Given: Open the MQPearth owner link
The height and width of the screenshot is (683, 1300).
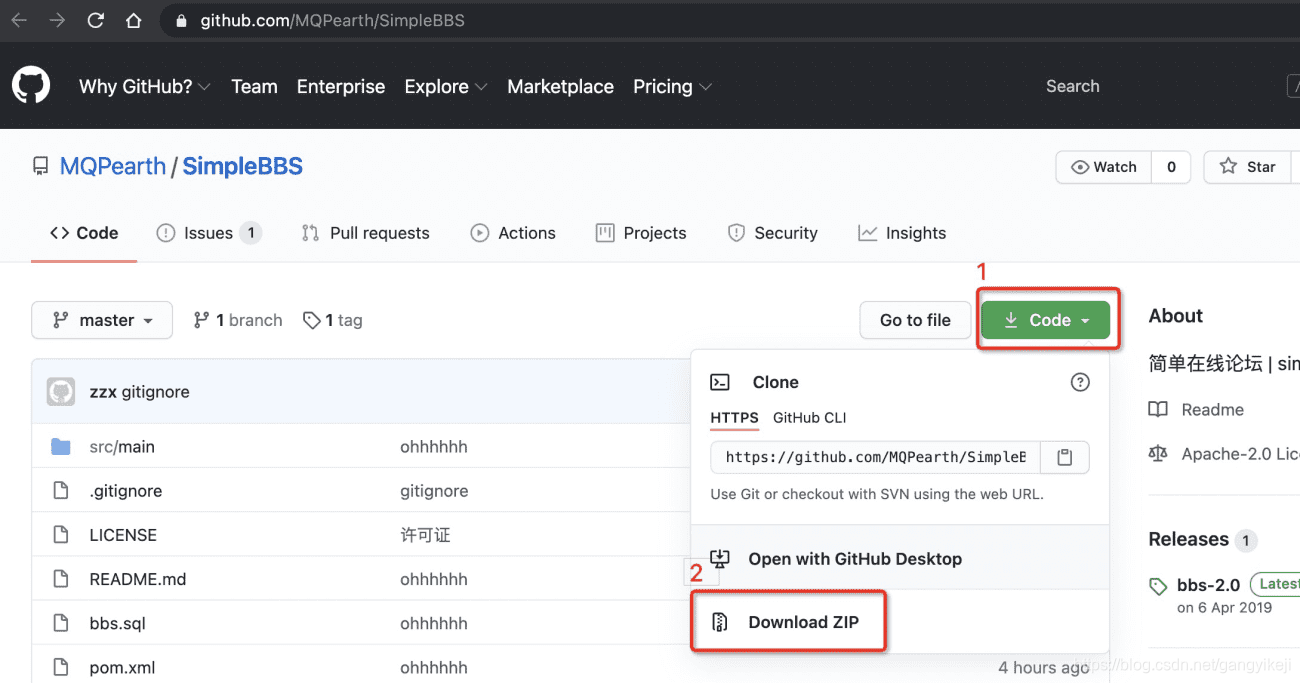Looking at the screenshot, I should pyautogui.click(x=113, y=166).
